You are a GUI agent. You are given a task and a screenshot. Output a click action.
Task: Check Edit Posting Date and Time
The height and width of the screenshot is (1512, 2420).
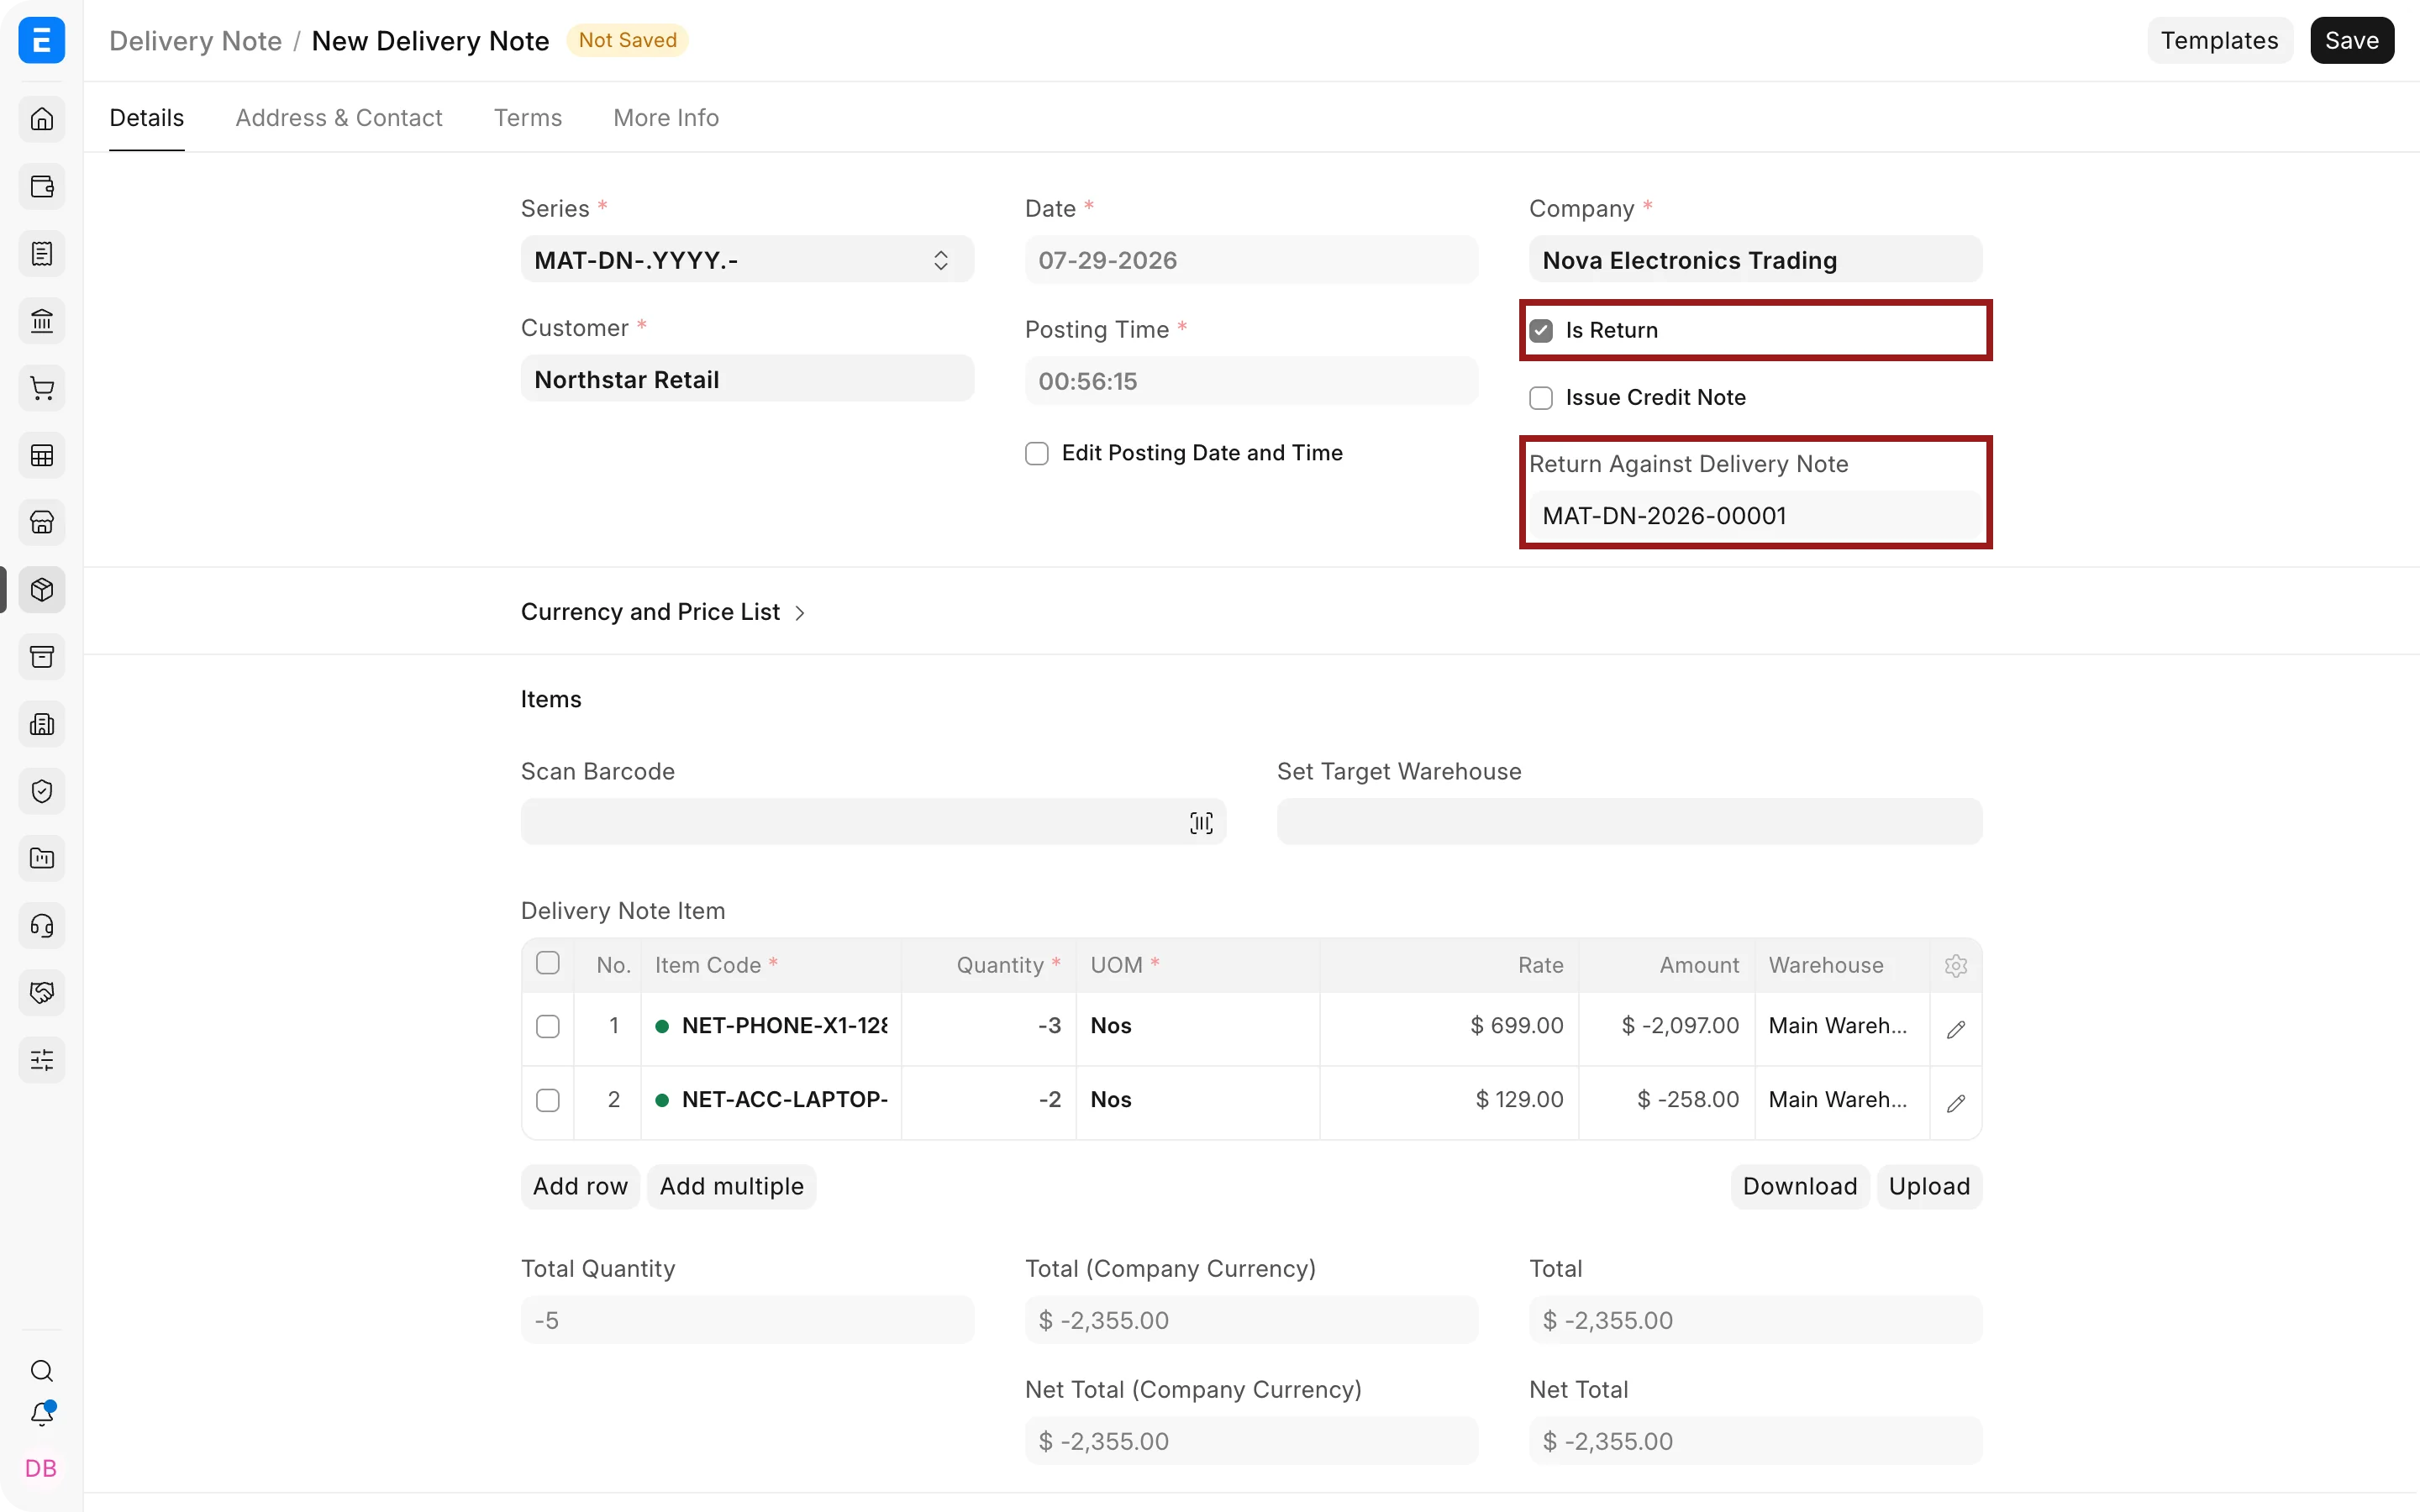(1037, 454)
